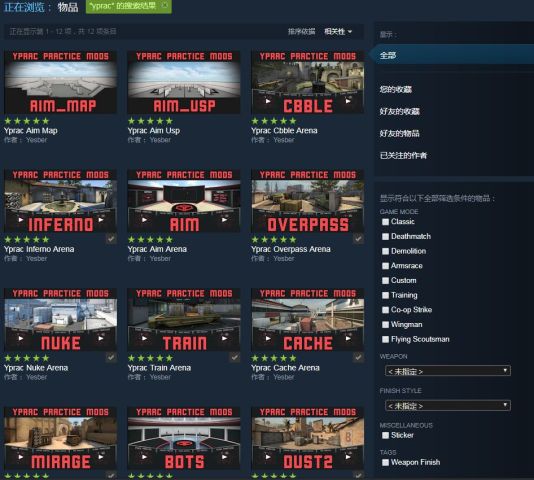Screen dimensions: 534x480
Task: Click the Yprac Overpass Arena title link
Action: [x=290, y=249]
